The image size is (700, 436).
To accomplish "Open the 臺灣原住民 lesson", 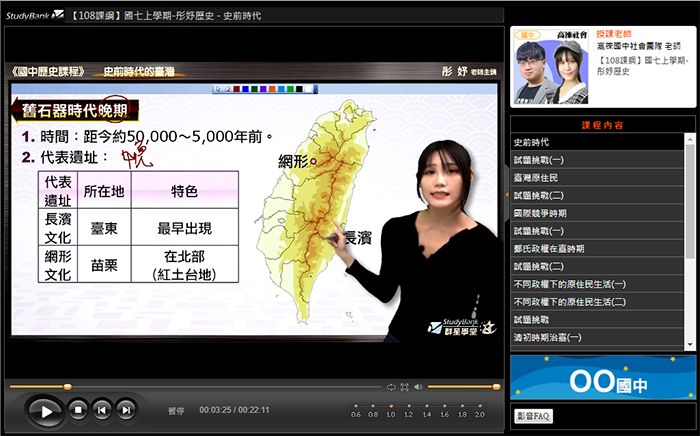I will point(539,177).
